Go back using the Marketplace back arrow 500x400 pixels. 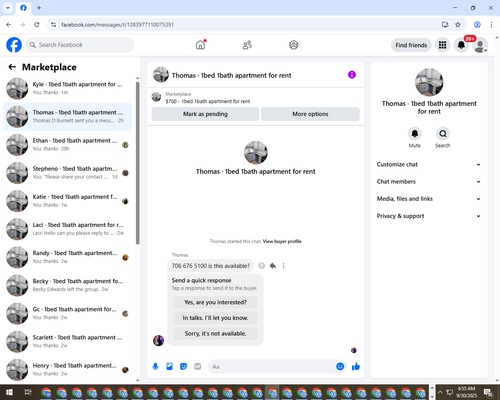click(x=12, y=67)
